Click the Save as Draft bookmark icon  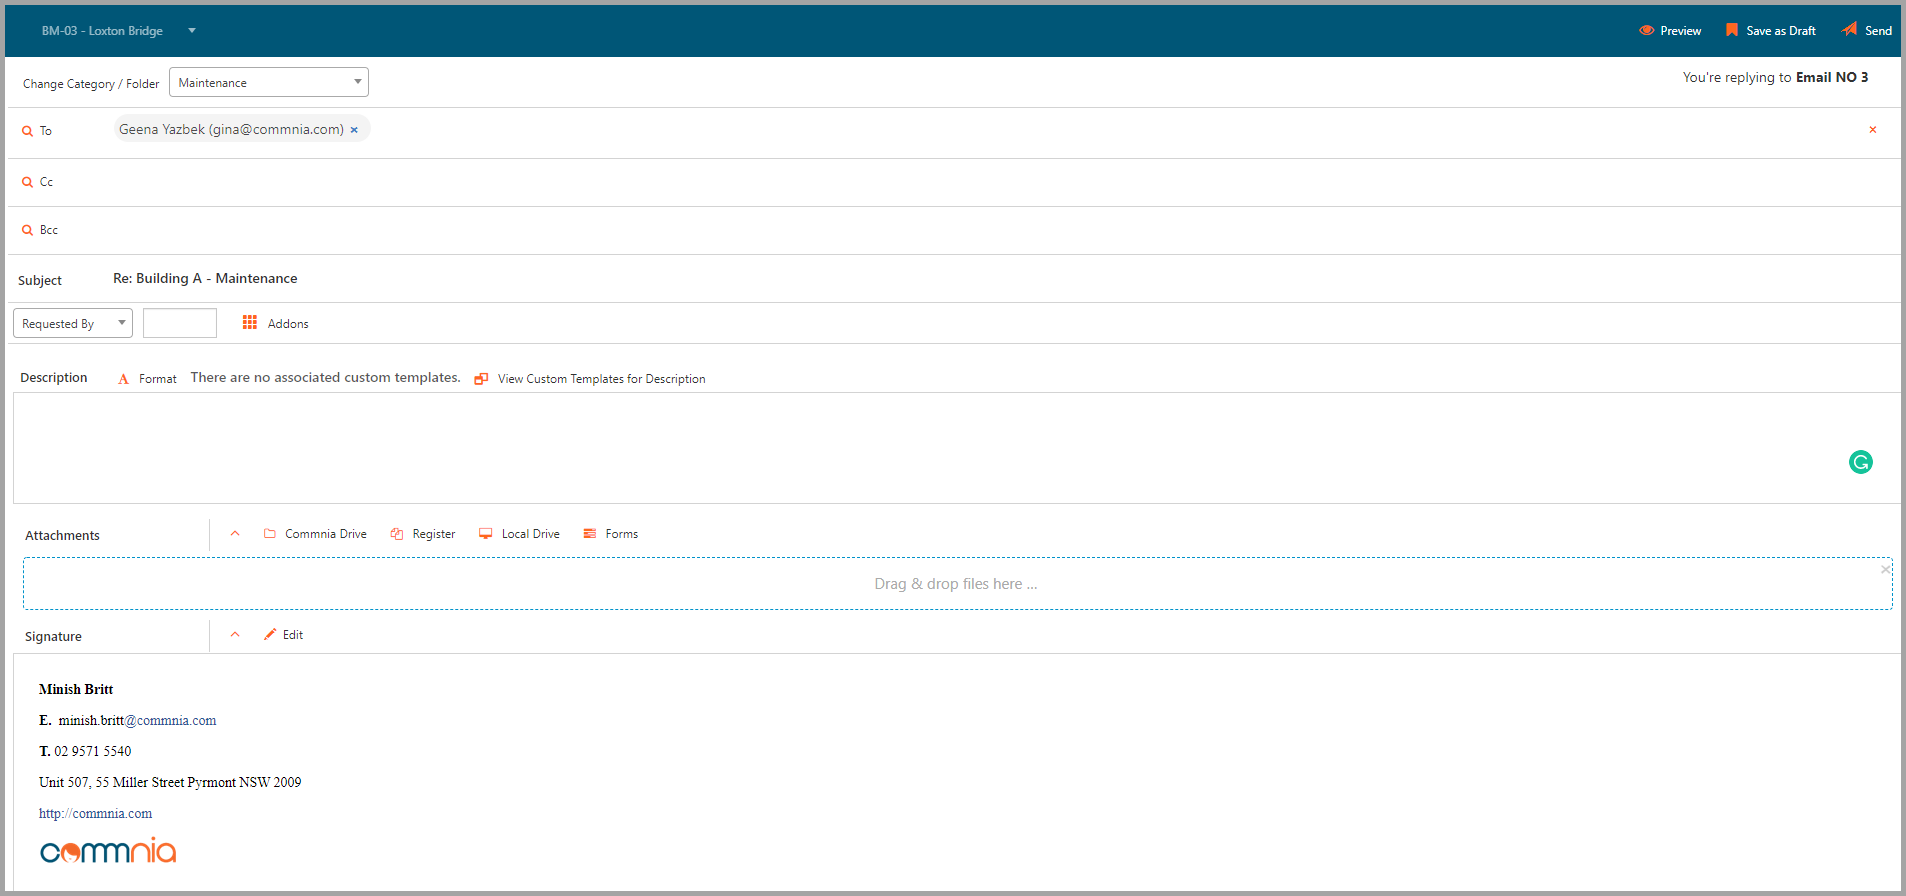1732,30
